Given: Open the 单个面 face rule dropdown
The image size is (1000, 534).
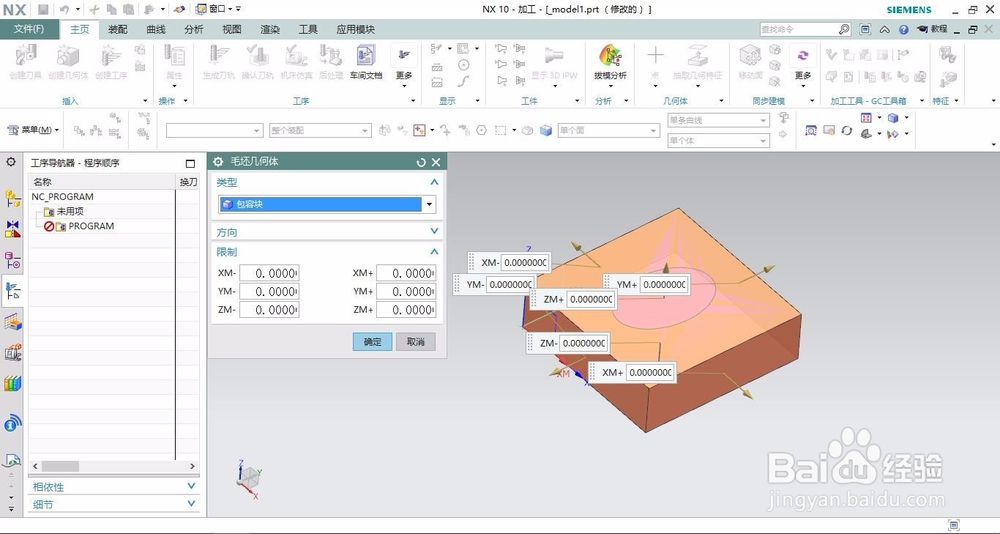Looking at the screenshot, I should click(608, 130).
